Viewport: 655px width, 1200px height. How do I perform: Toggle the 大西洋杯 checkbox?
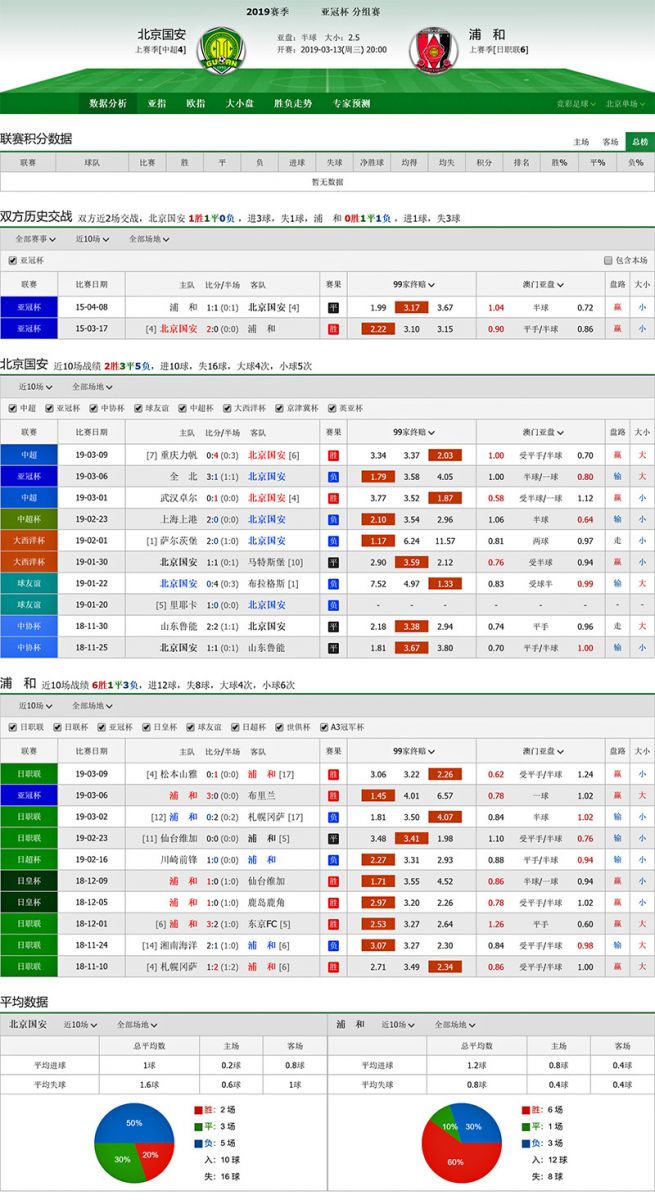pos(225,408)
